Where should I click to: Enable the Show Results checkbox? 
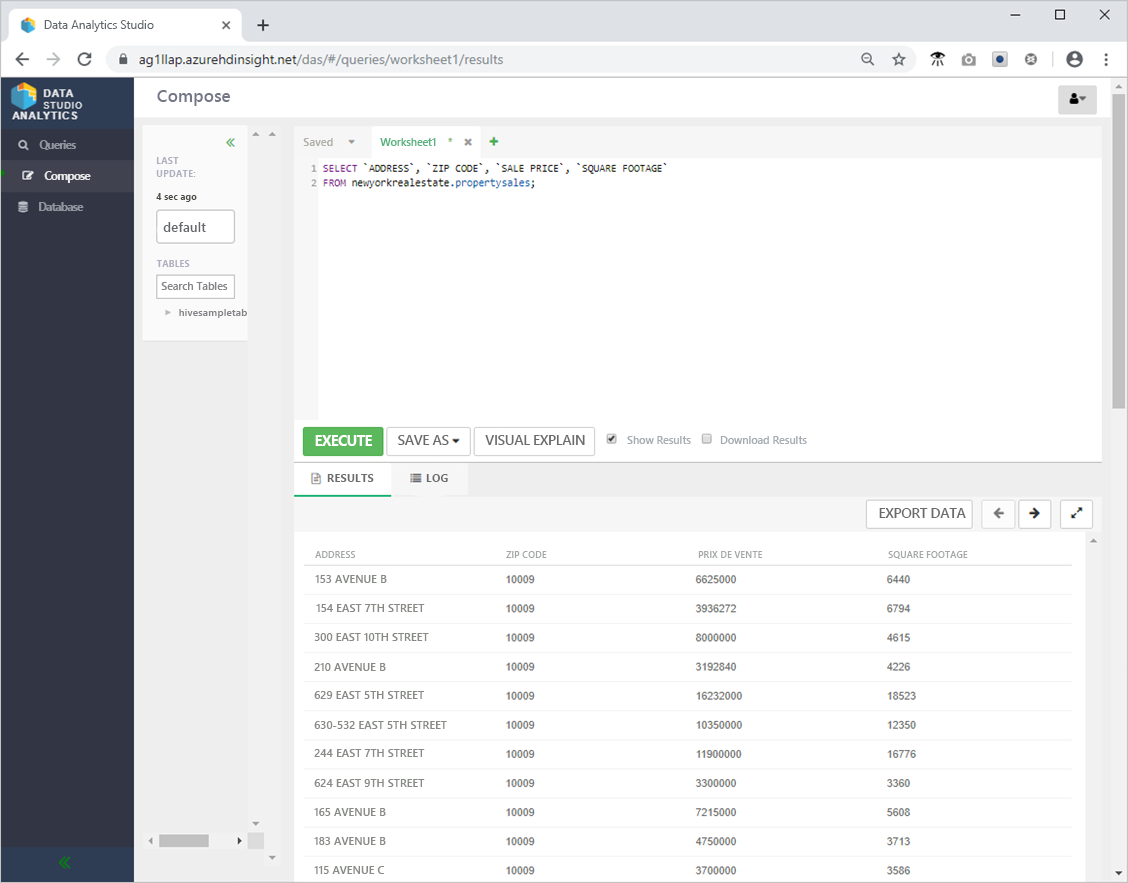[x=611, y=439]
